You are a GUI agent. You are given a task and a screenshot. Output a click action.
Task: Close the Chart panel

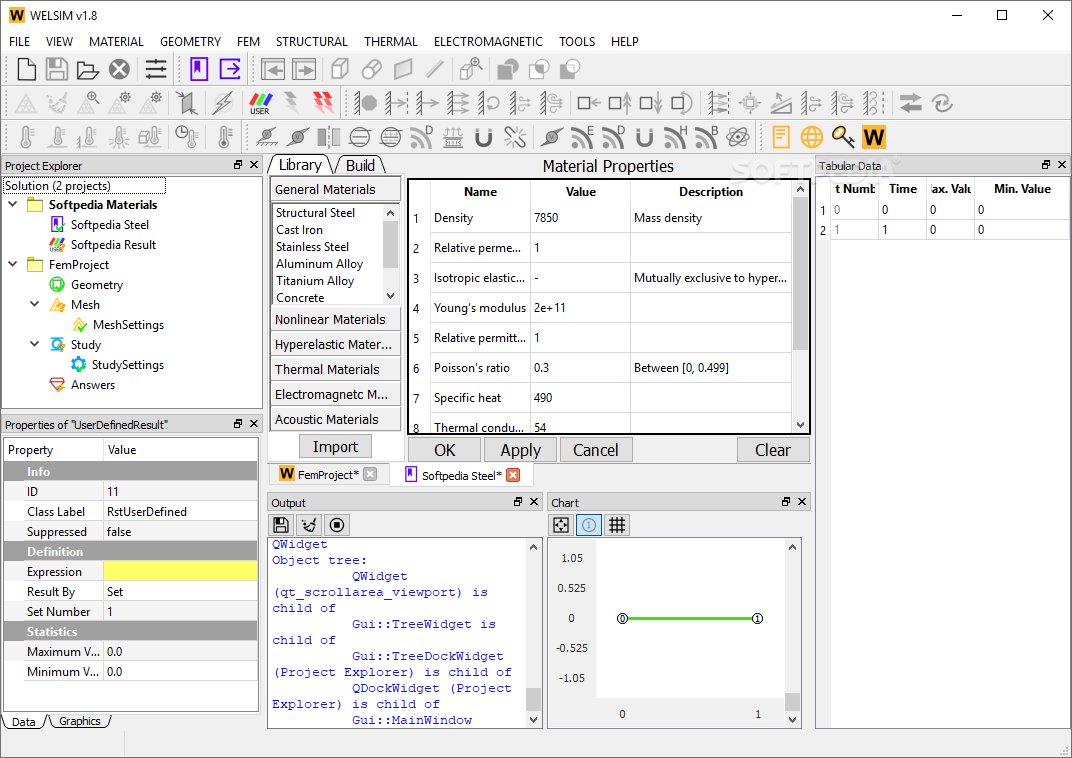pyautogui.click(x=802, y=502)
